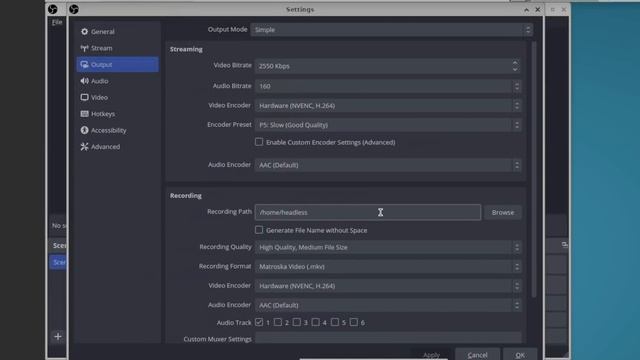Click the Video Bitrate value field

(388, 66)
